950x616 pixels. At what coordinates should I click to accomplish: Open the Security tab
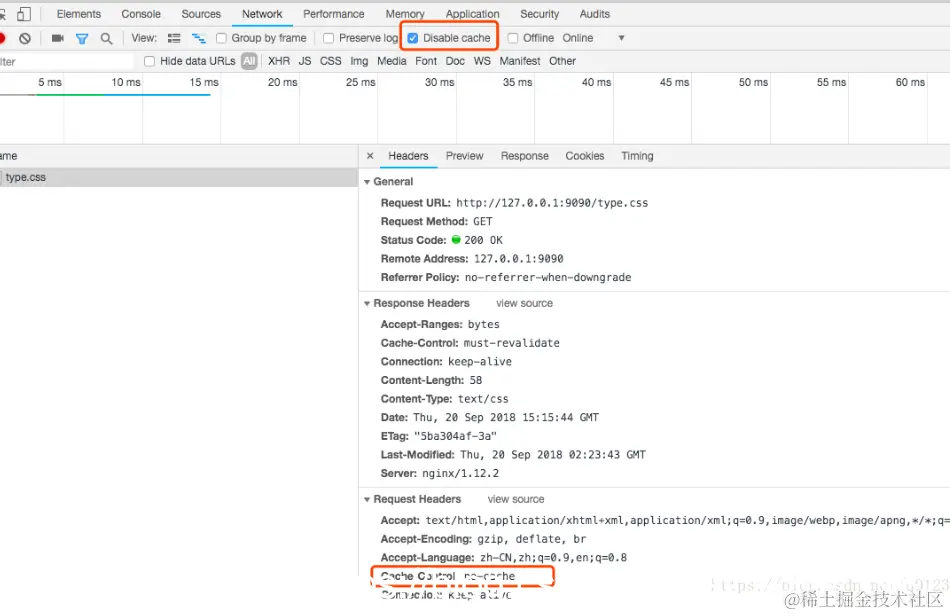click(539, 14)
